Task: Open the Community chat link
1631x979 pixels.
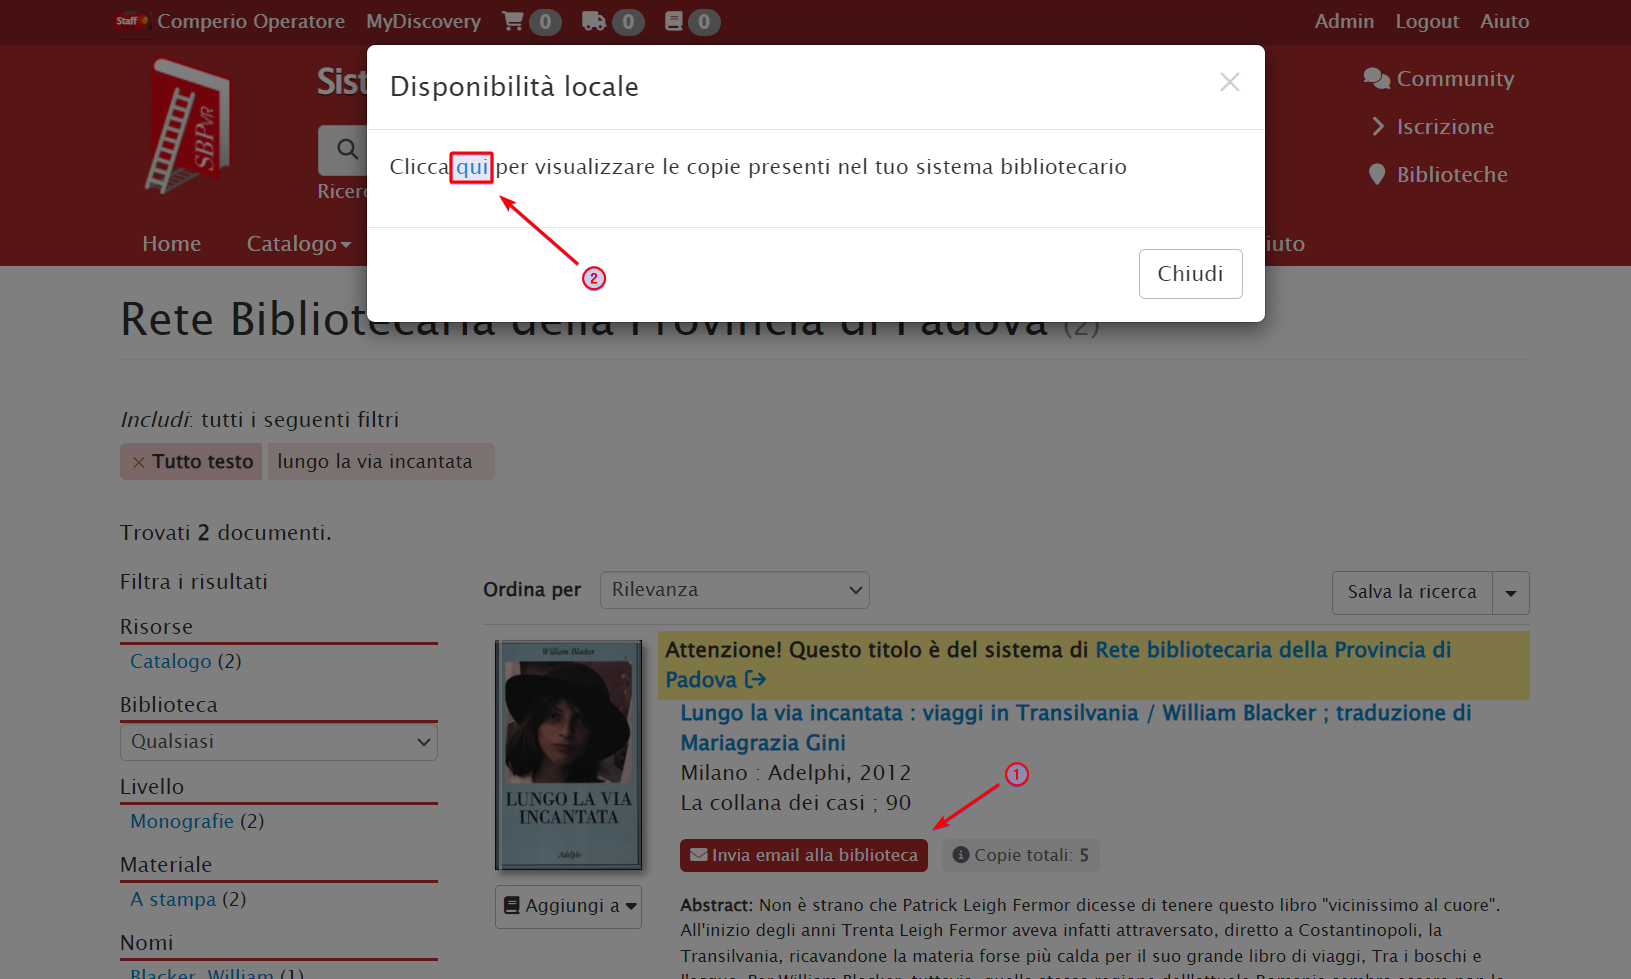Action: 1438,79
